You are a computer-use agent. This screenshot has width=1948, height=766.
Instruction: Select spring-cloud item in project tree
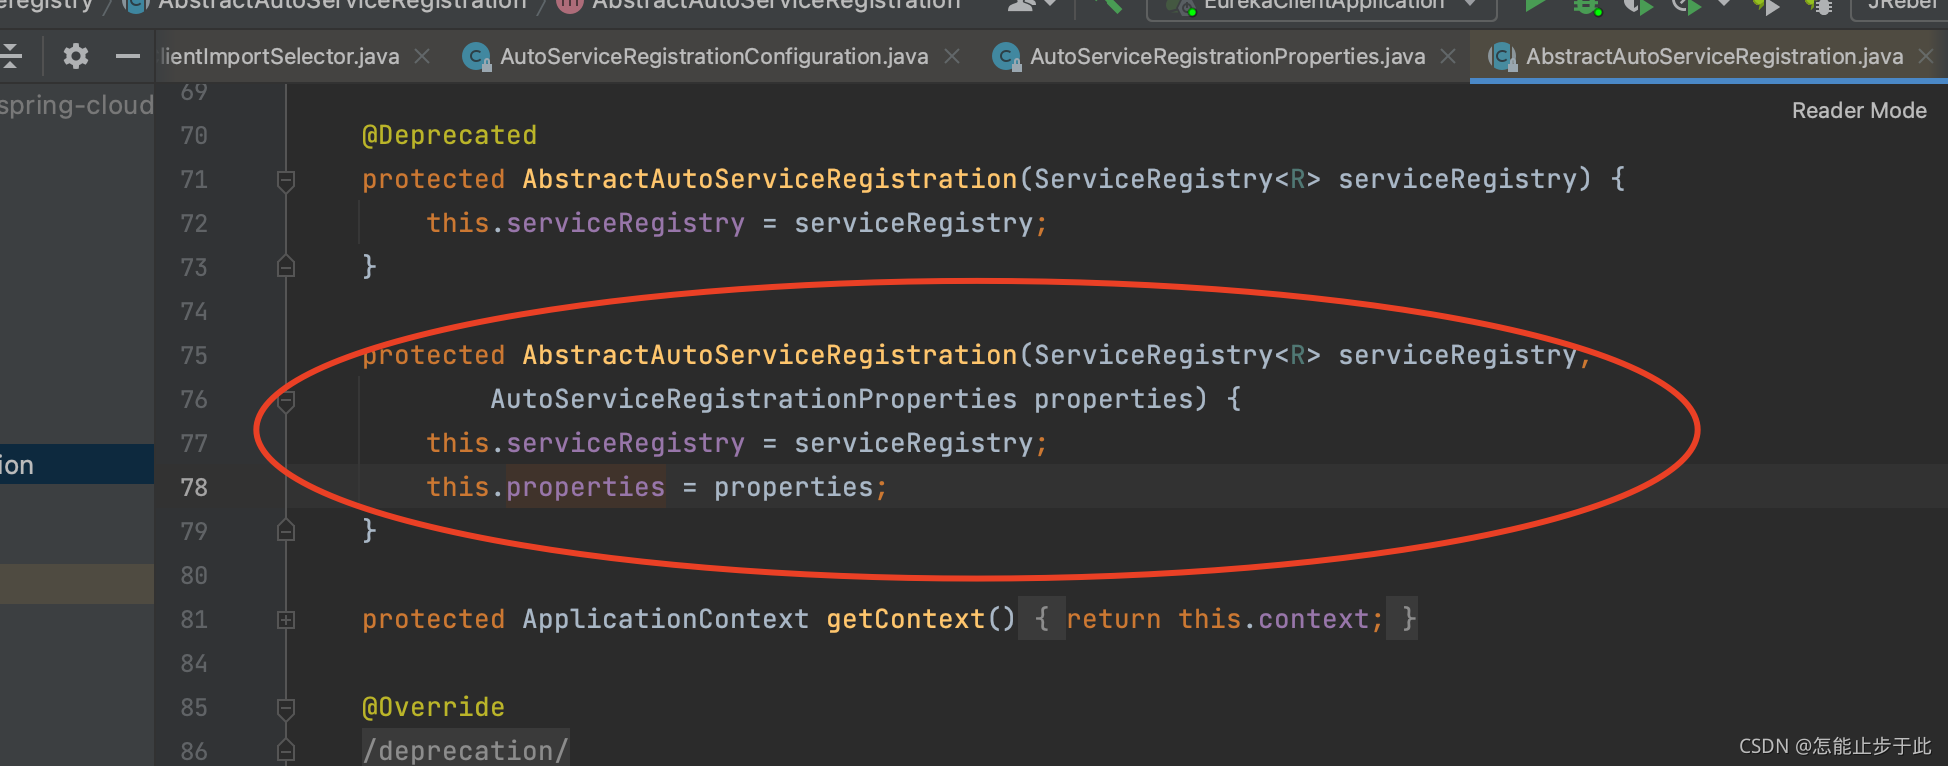point(77,106)
